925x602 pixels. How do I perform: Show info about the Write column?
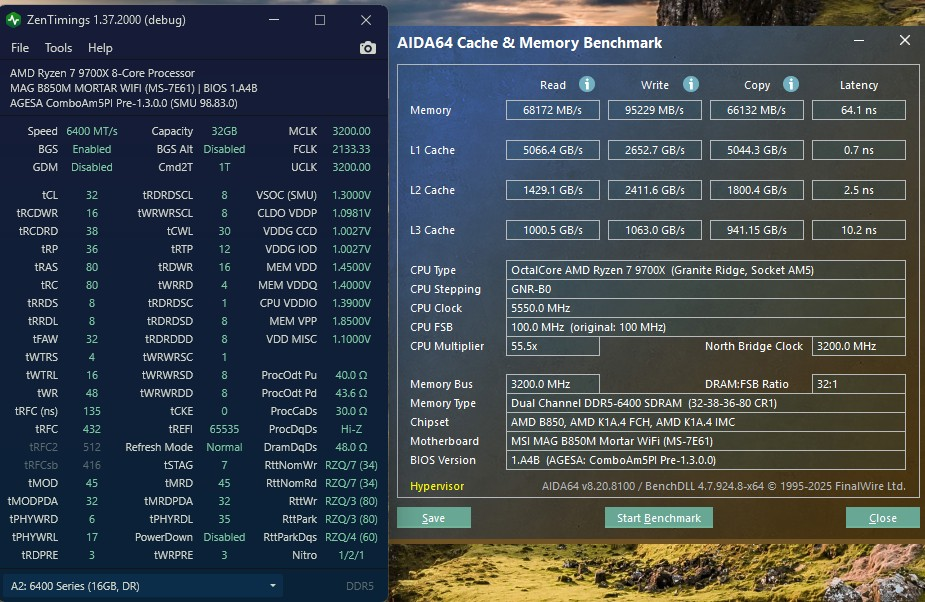point(691,84)
